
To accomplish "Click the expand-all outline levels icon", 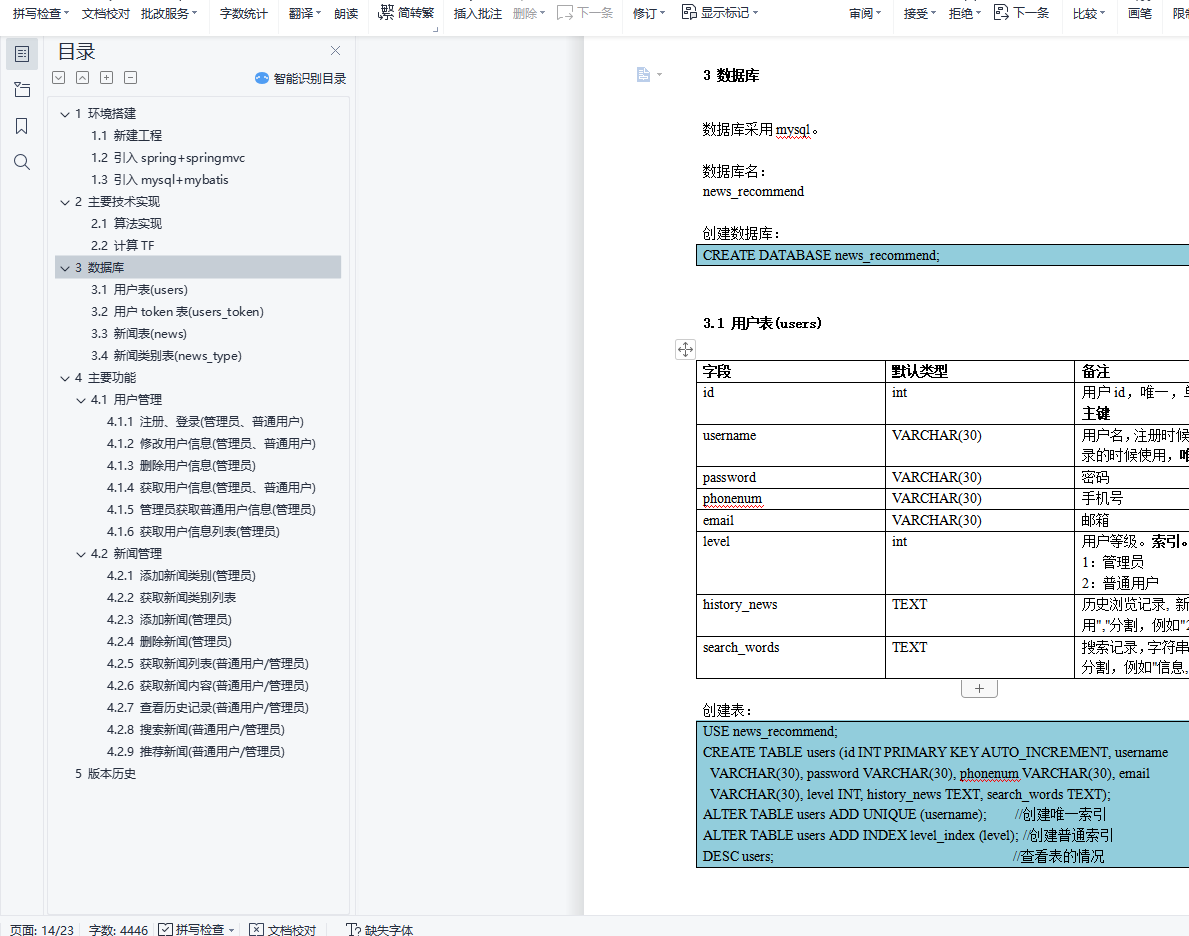I will [x=58, y=77].
